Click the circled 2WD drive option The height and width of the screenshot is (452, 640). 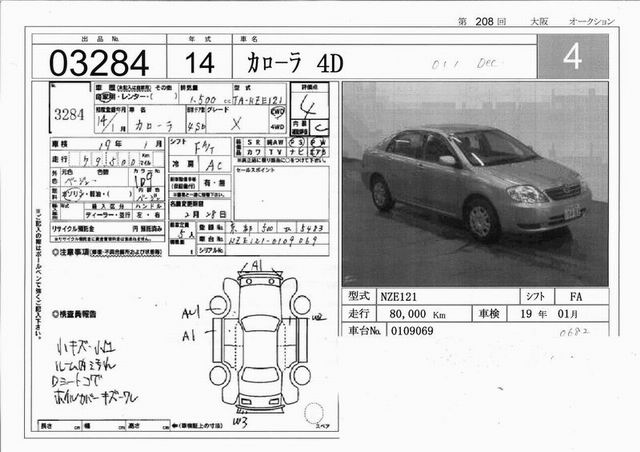click(278, 112)
